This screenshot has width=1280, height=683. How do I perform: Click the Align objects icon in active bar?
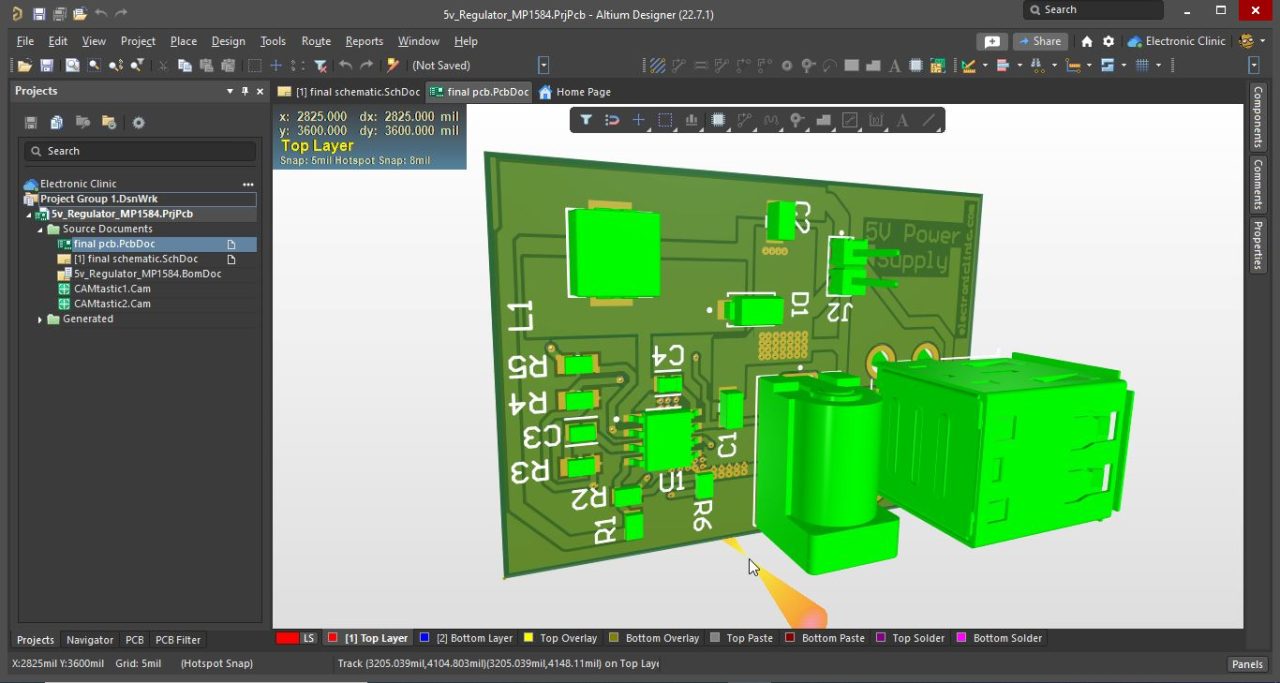tap(691, 120)
